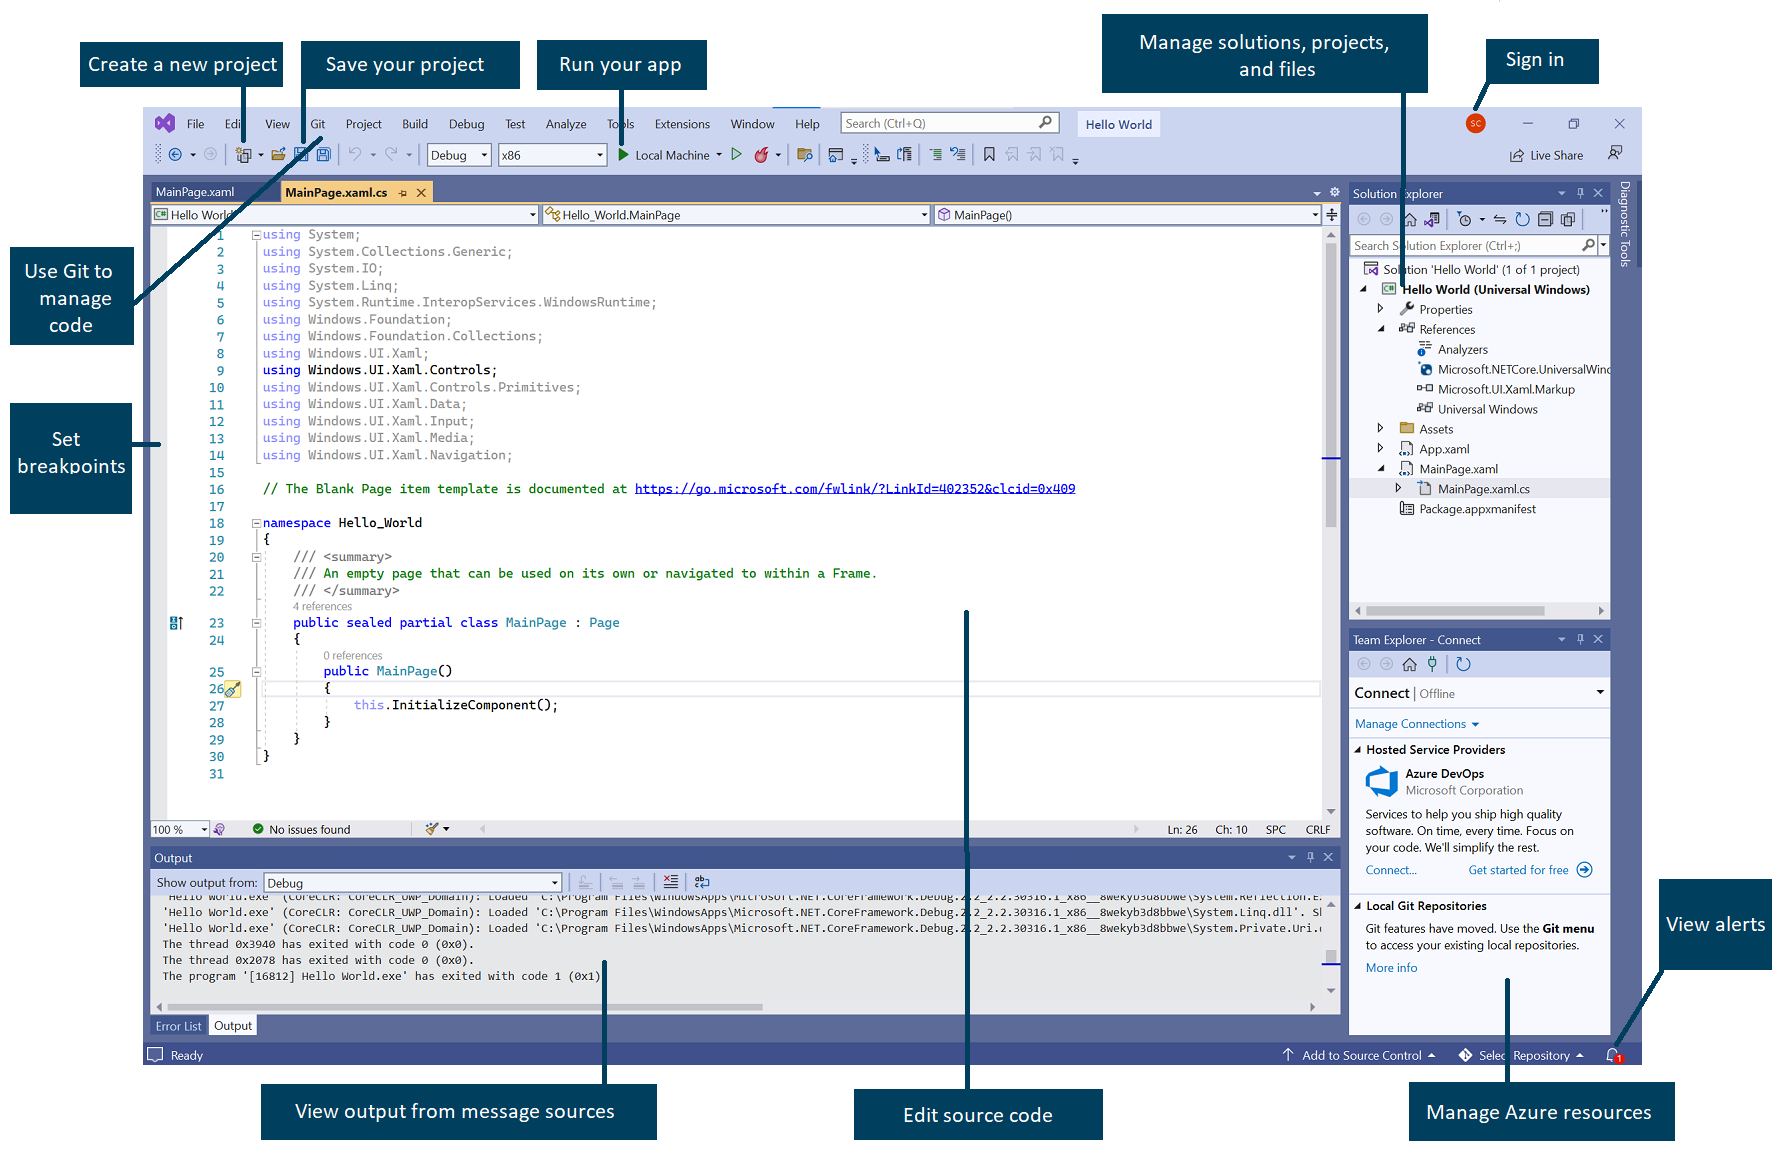Switch to the Error List tab
Screen dimensions: 1788x1172
pos(178,1026)
